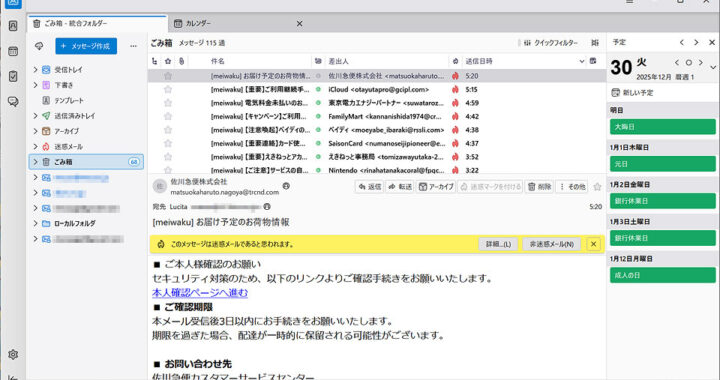
Task: Close the カレンダー tab
Action: point(299,23)
